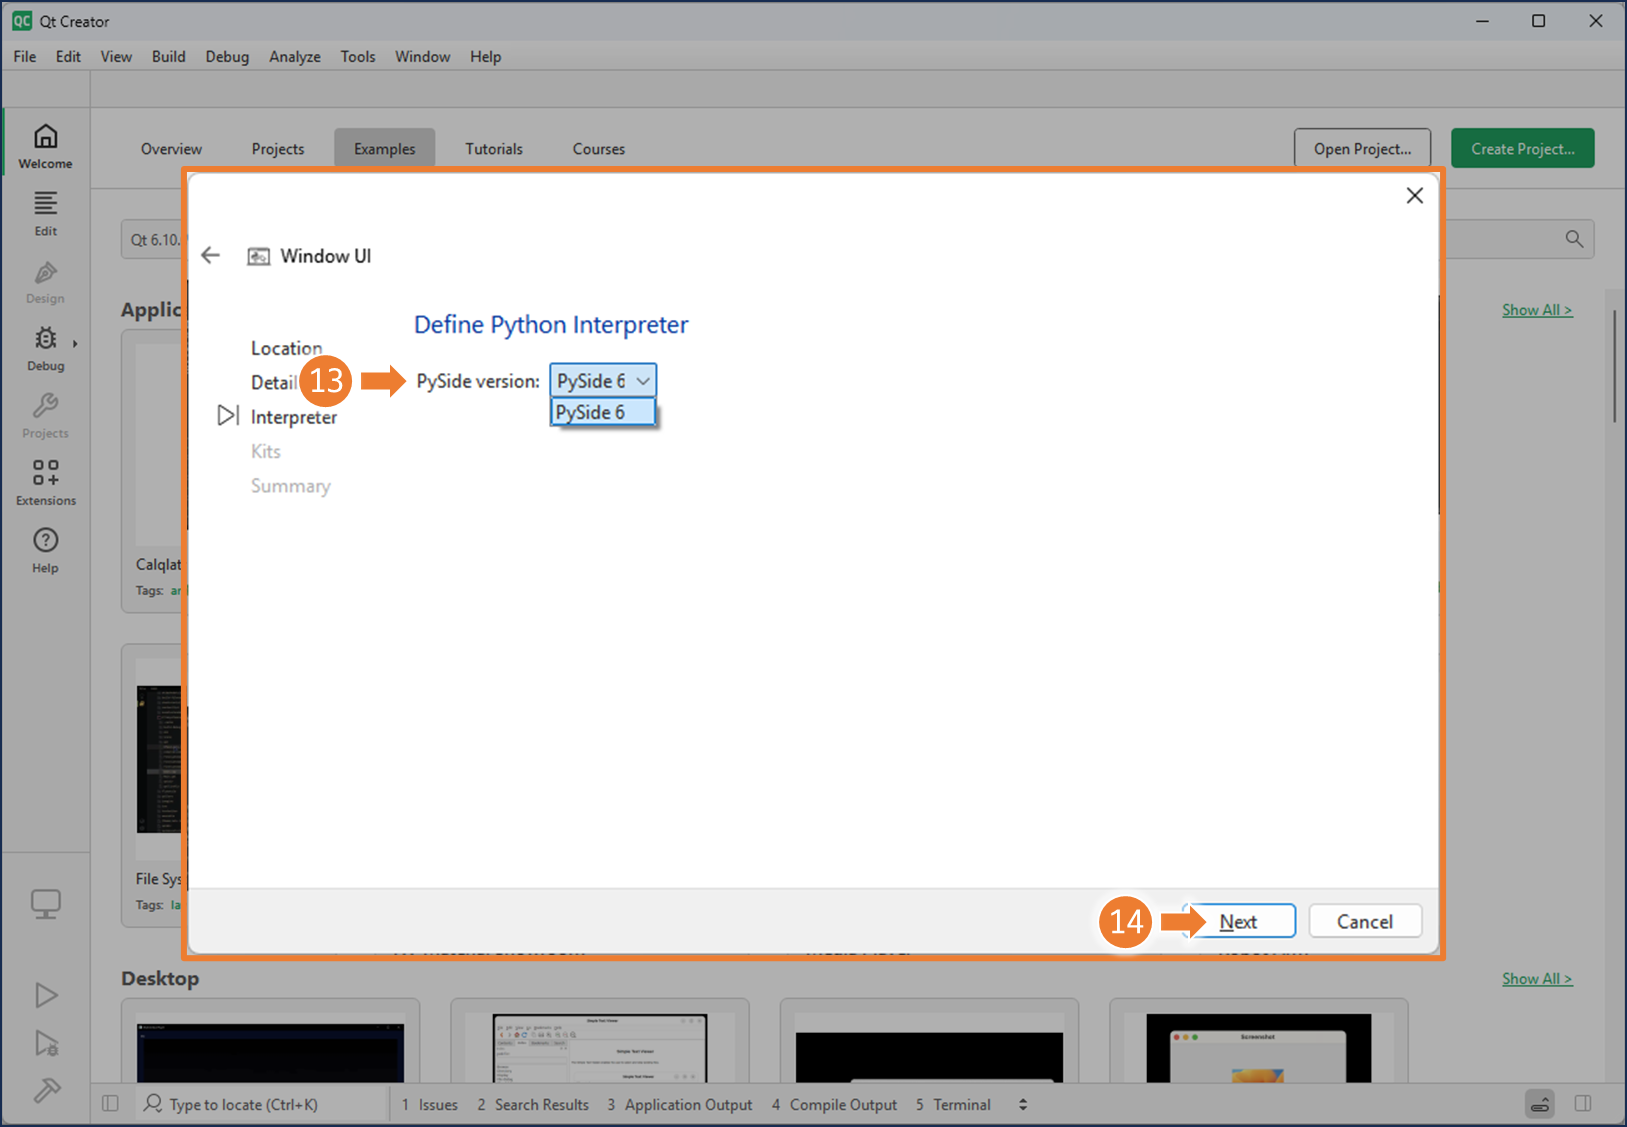Viewport: 1627px width, 1127px height.
Task: Switch to the Projects tab
Action: 278,149
